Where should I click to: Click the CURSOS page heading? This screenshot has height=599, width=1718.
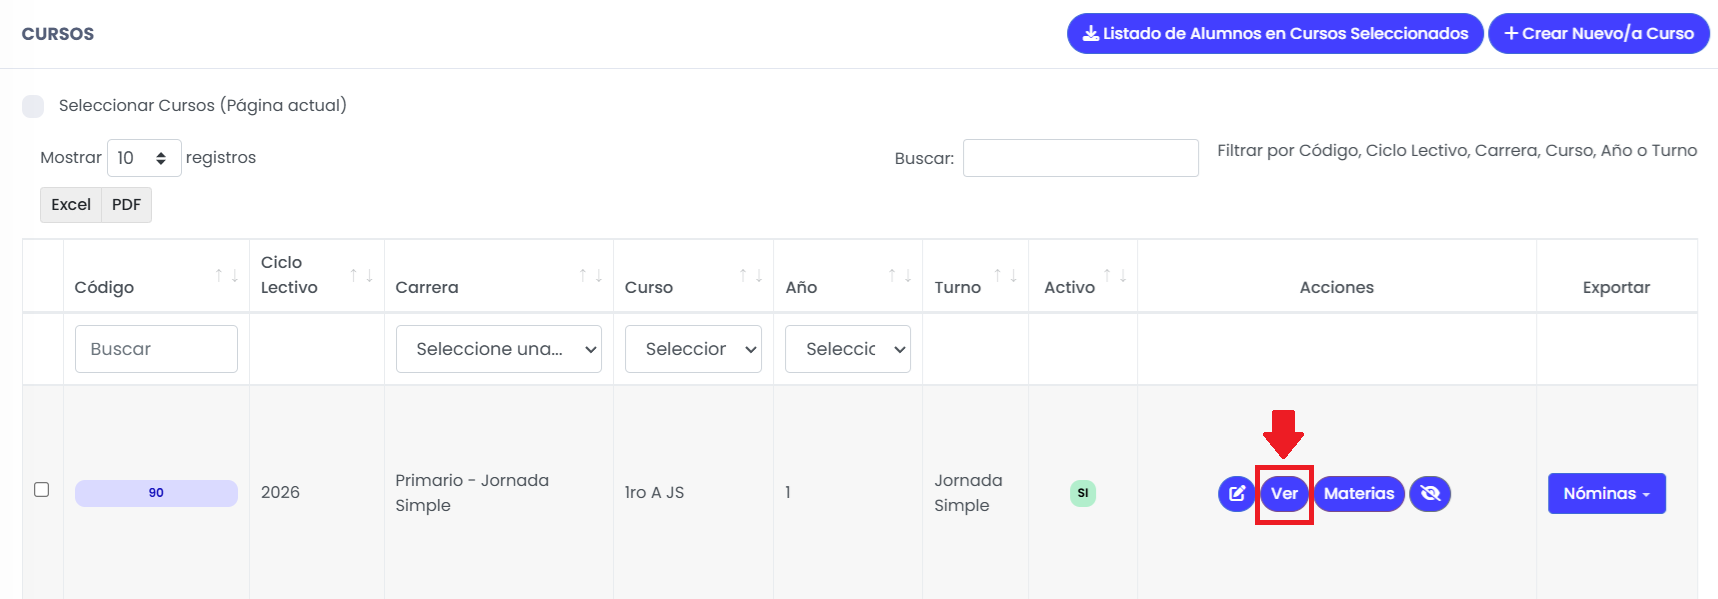tap(58, 34)
